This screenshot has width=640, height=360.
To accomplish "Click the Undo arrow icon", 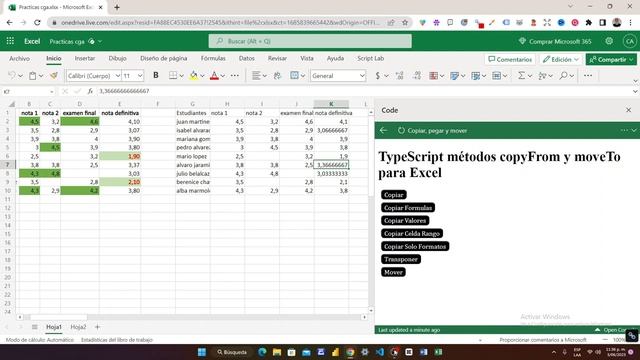I will pos(11,76).
